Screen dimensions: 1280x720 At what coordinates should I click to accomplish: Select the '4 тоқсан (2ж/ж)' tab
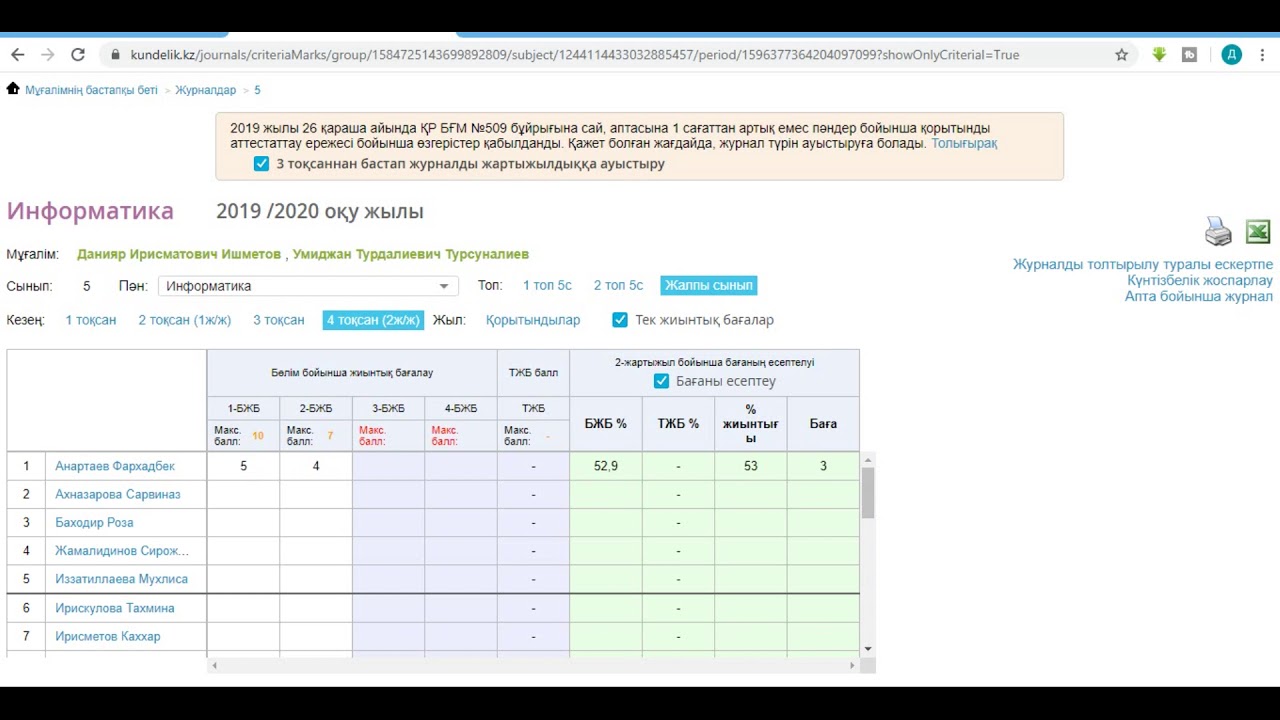(x=373, y=320)
